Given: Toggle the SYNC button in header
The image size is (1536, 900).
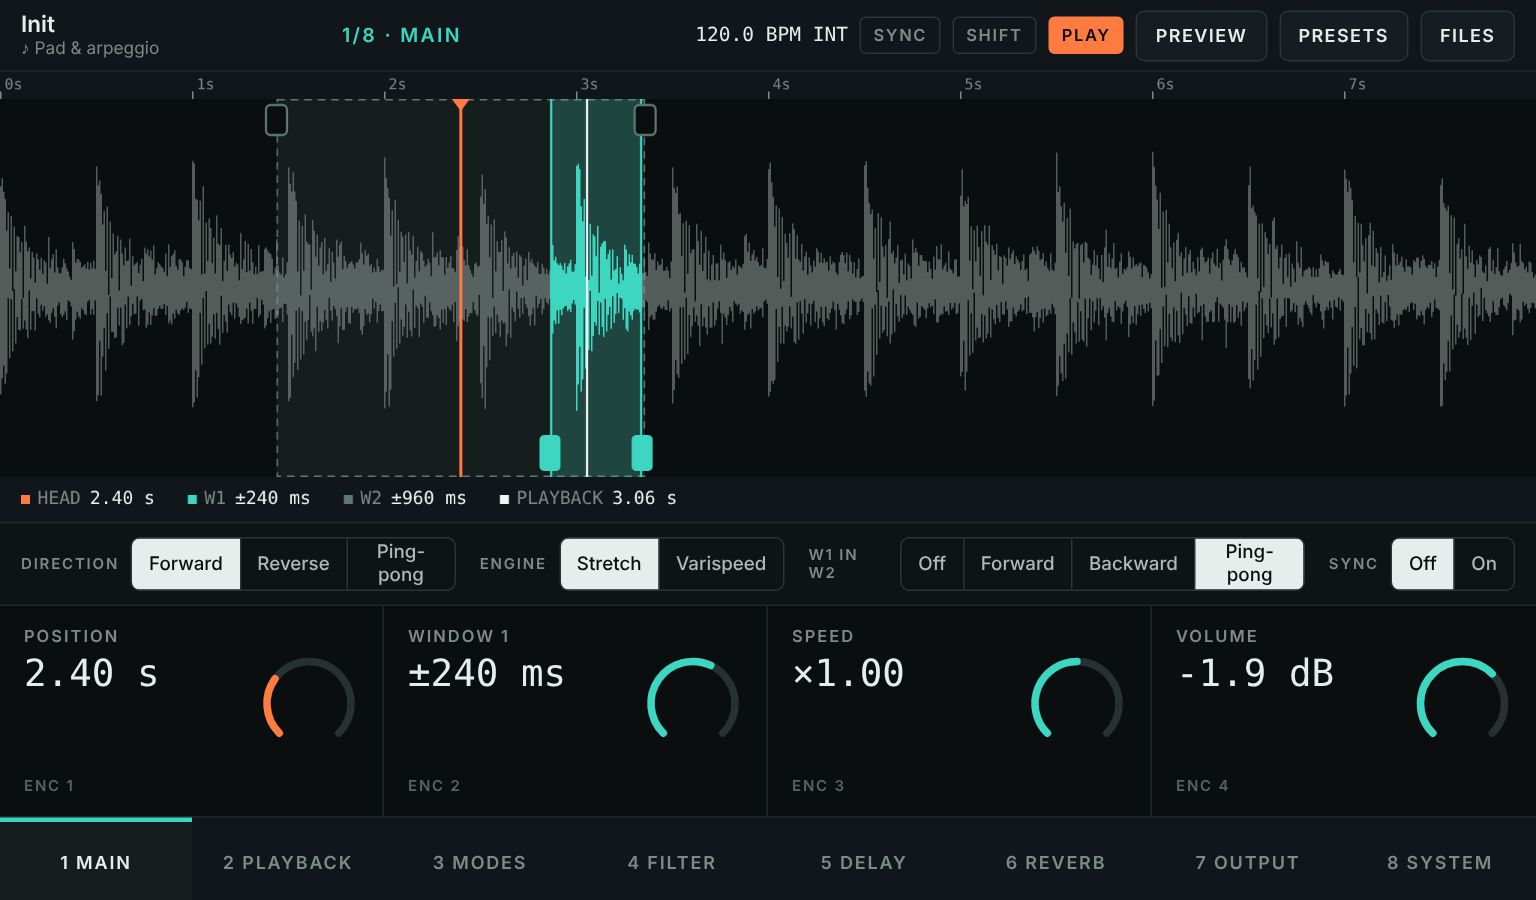Looking at the screenshot, I should click(899, 35).
